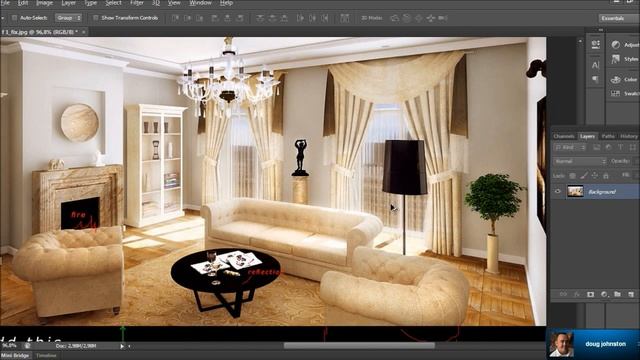The width and height of the screenshot is (640, 360).
Task: Select the 3D Slide mode icon
Action: tap(431, 18)
